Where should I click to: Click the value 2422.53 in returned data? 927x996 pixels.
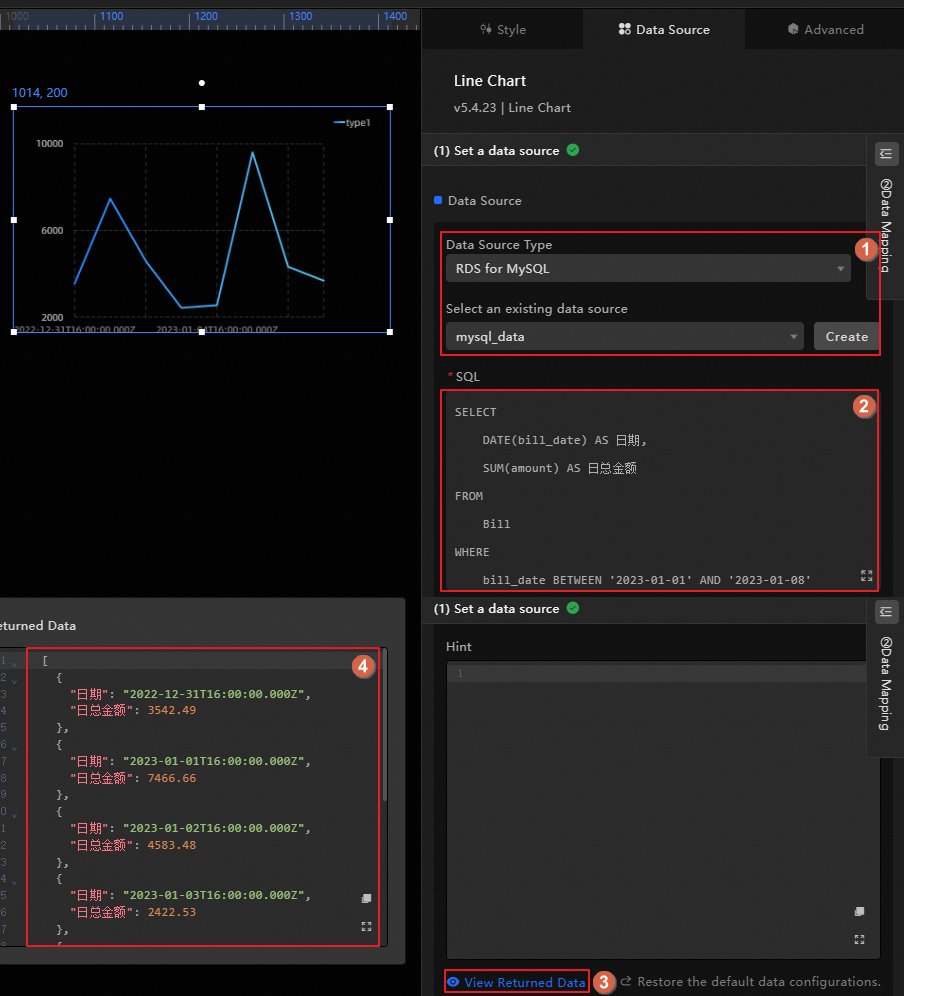(172, 912)
